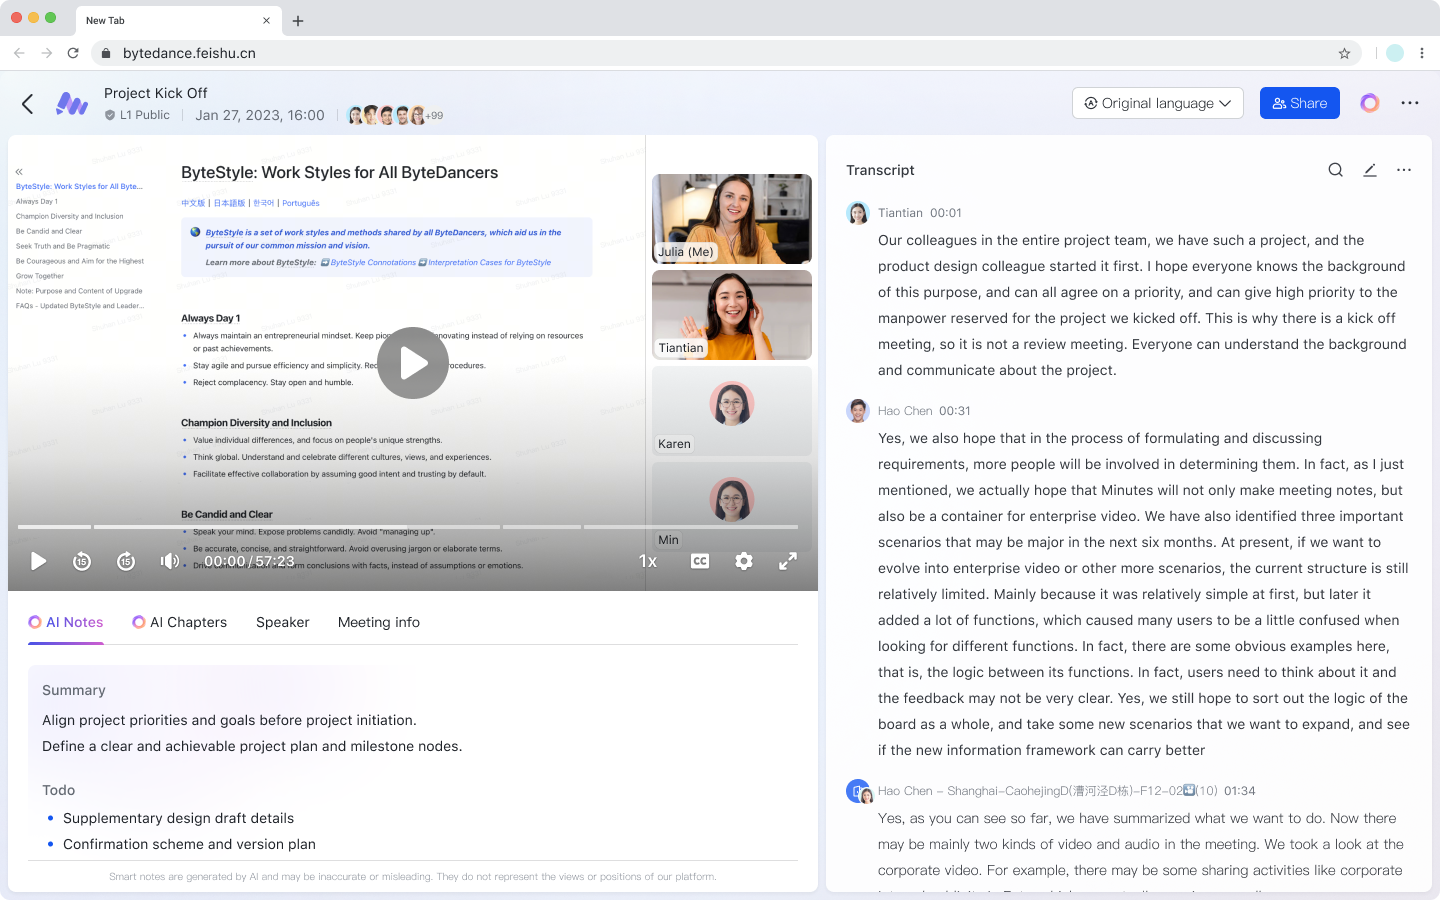
Task: Change the 1x playback speed
Action: click(648, 561)
